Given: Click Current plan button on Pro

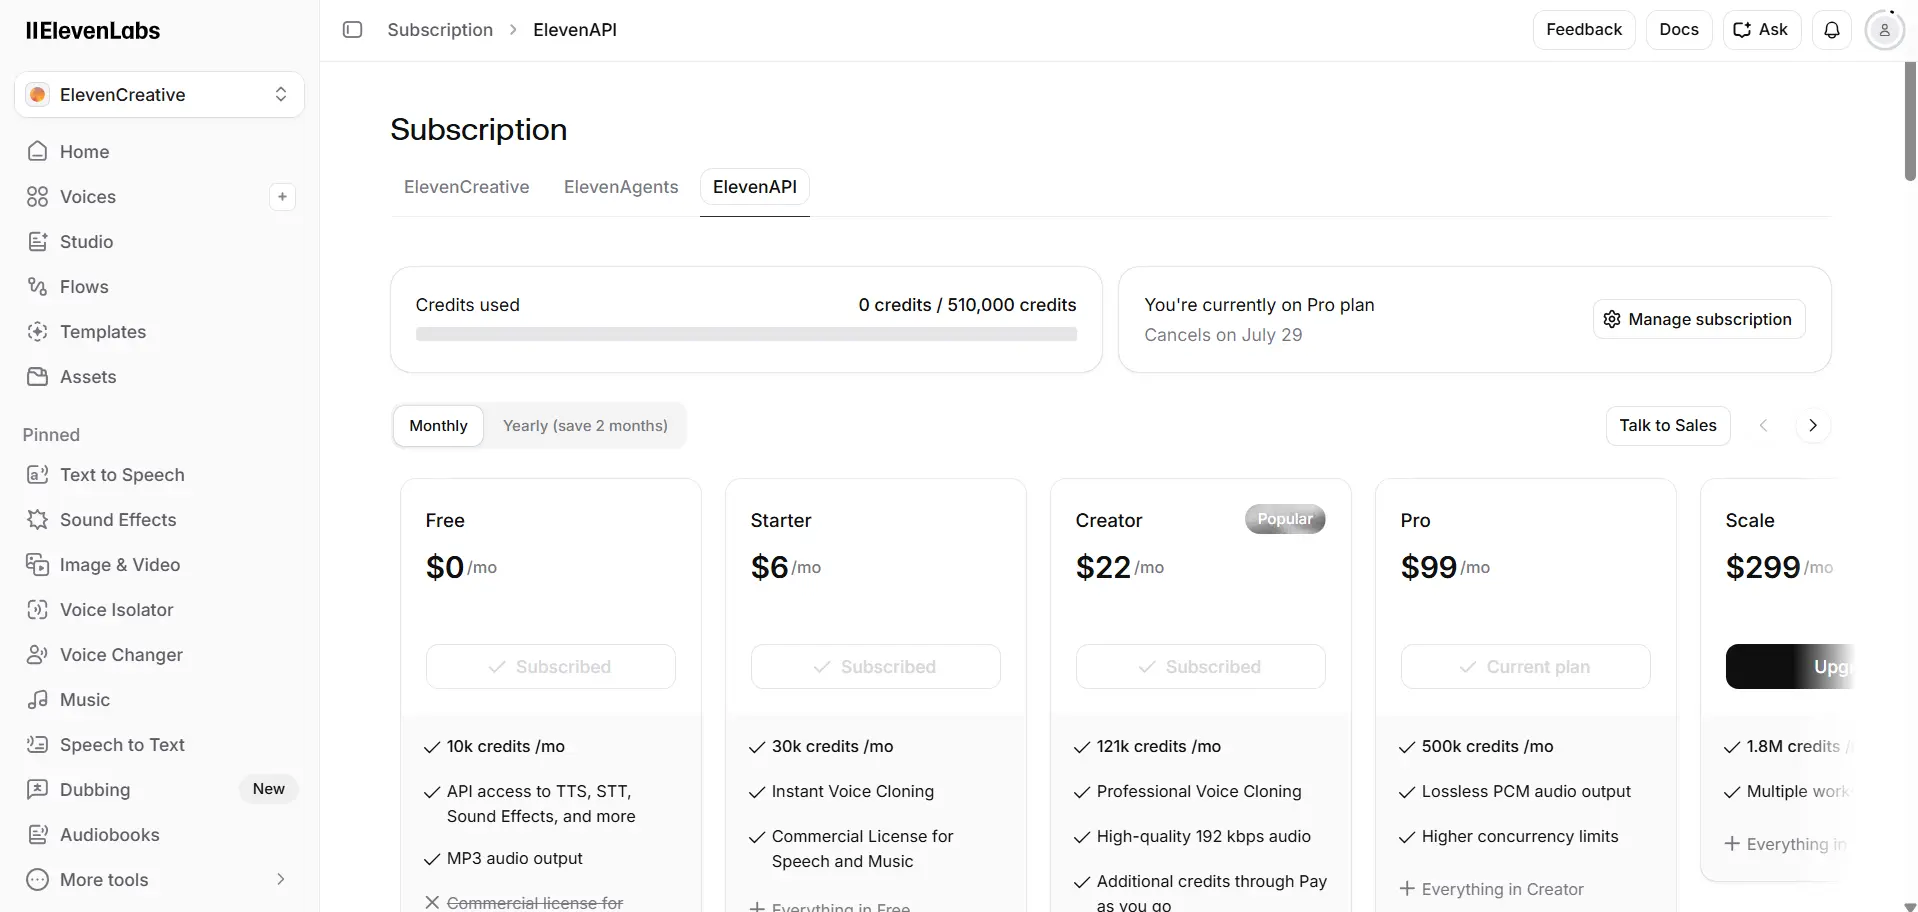Looking at the screenshot, I should [x=1526, y=667].
